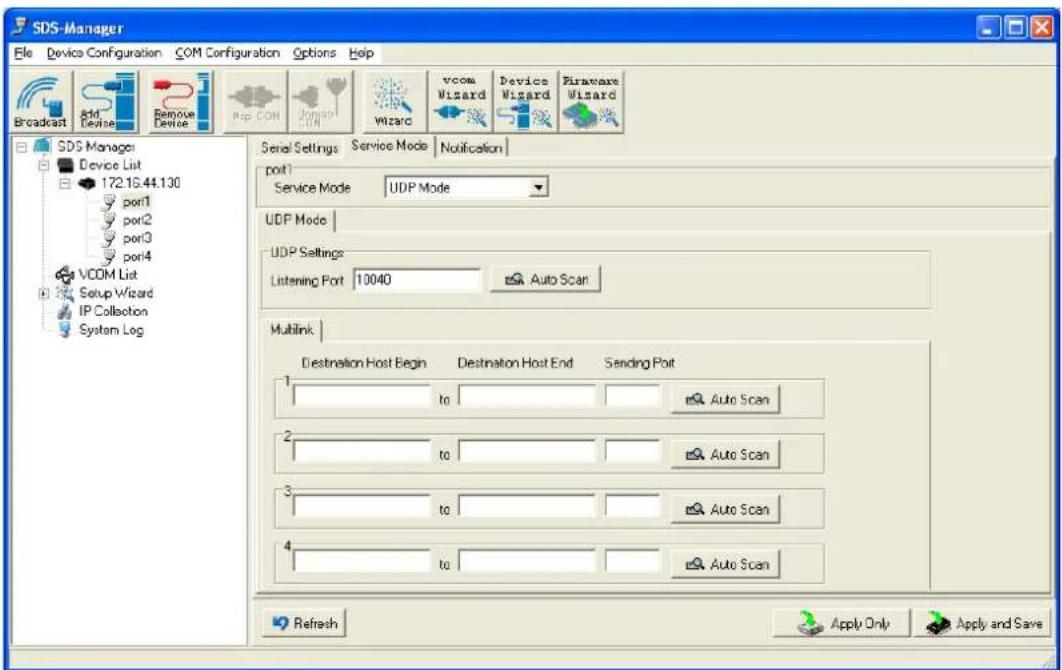This screenshot has height=670, width=1062.
Task: Open the COM Configuration menu
Action: pyautogui.click(x=227, y=53)
